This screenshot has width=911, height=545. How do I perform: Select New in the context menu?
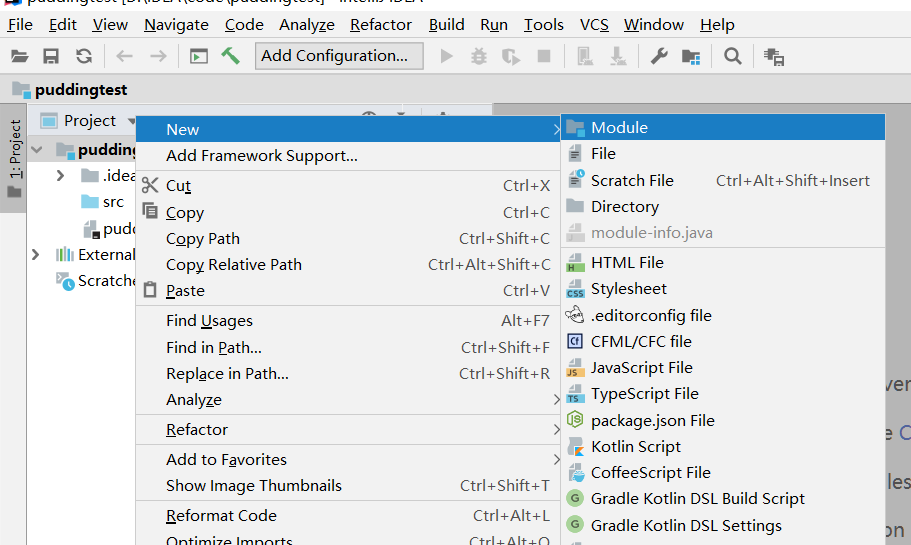tap(348, 129)
